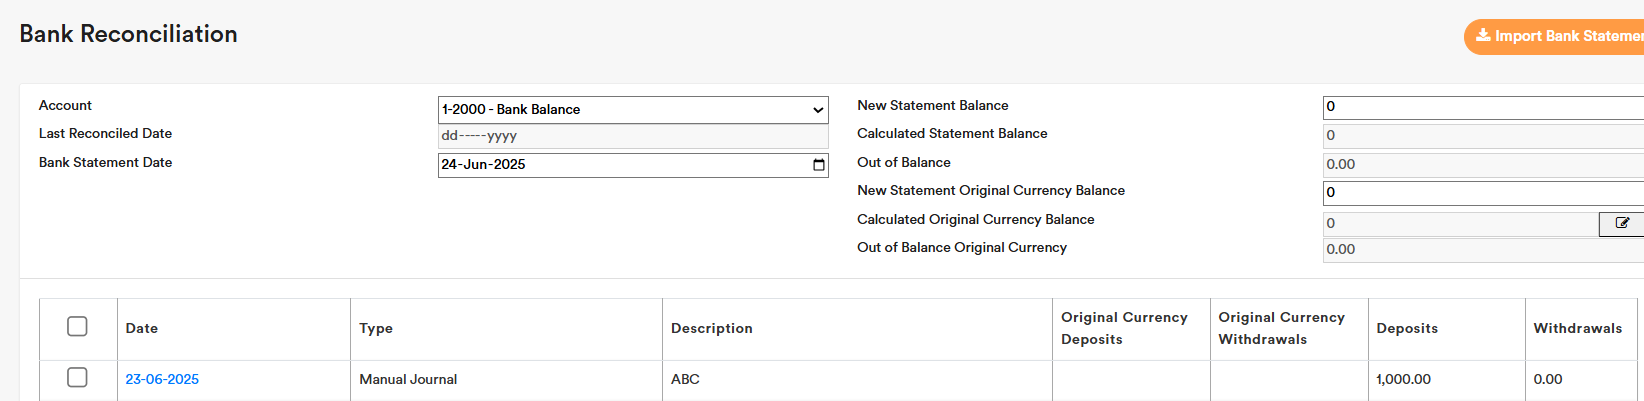Click the Original Currency Withdrawals column header
The height and width of the screenshot is (401, 1644).
1281,329
